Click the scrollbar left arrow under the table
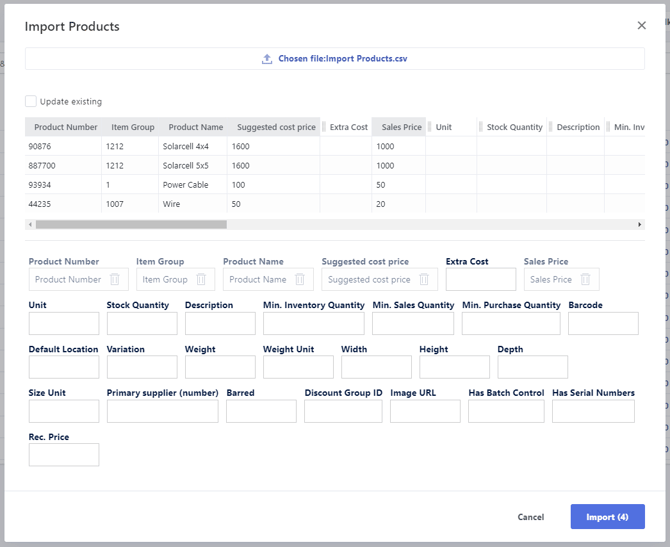Screen dimensions: 670x547 coord(30,224)
